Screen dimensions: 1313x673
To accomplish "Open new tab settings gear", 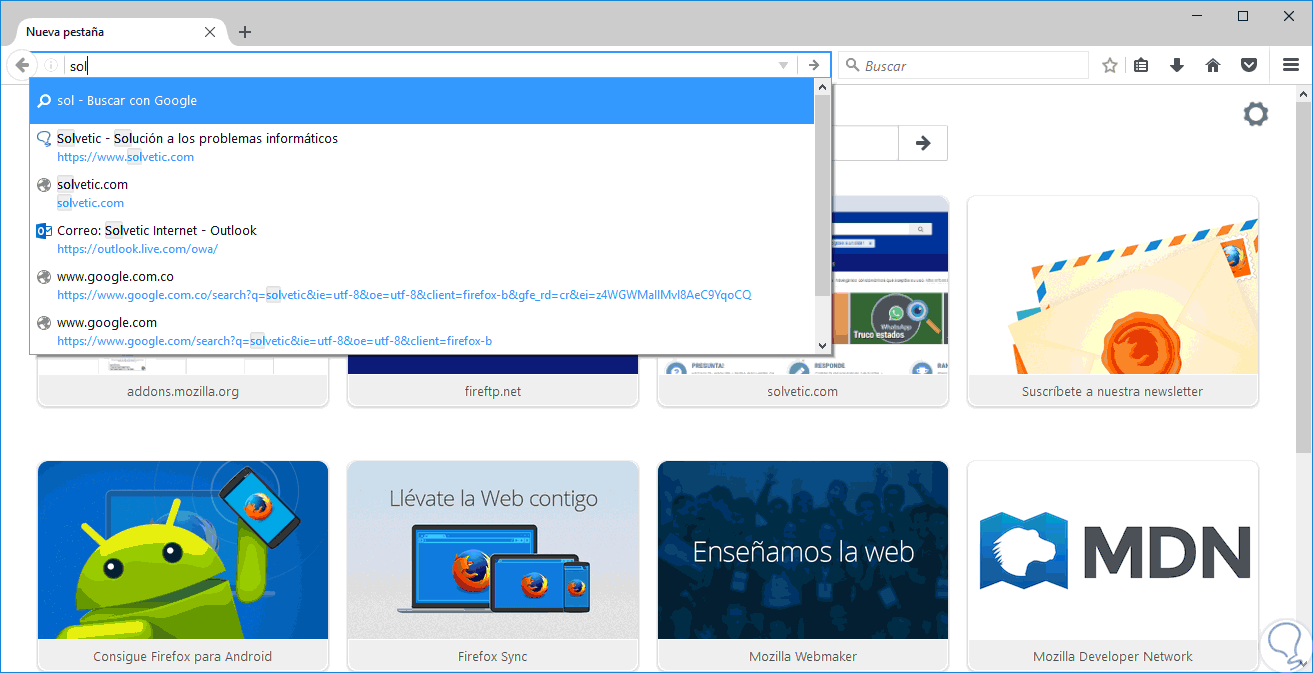I will tap(1255, 114).
